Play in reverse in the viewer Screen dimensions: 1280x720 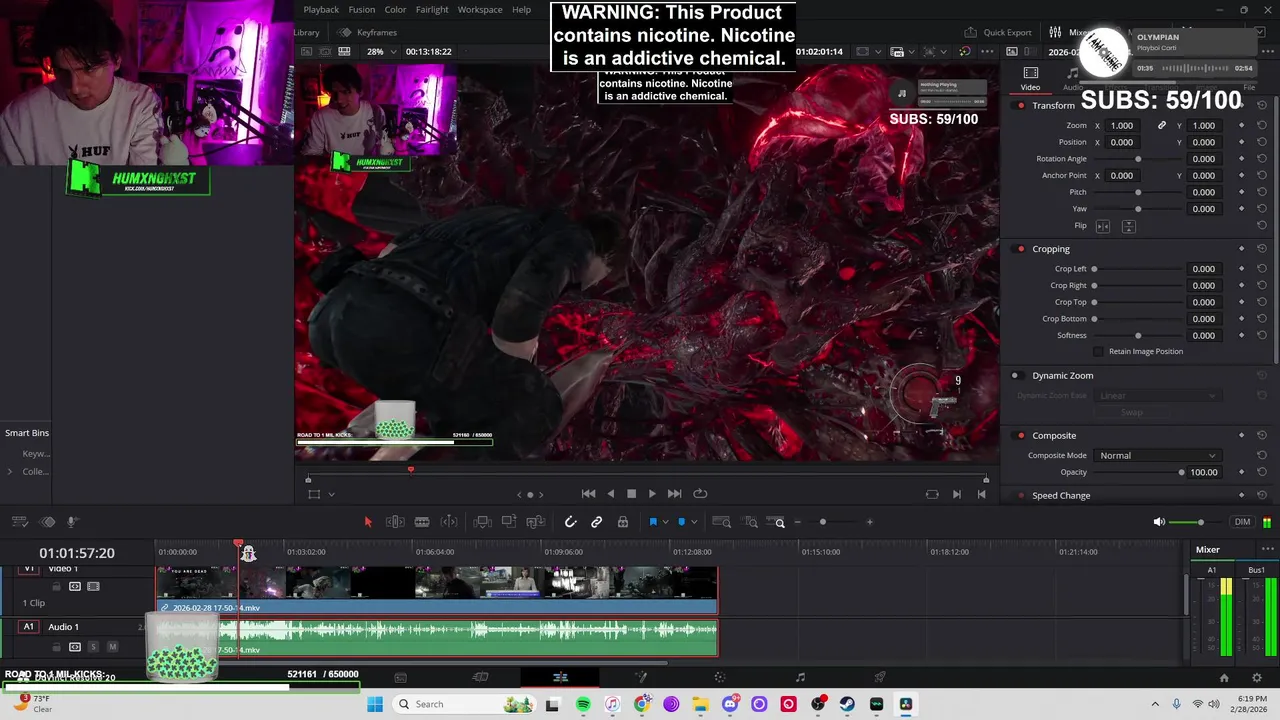610,494
